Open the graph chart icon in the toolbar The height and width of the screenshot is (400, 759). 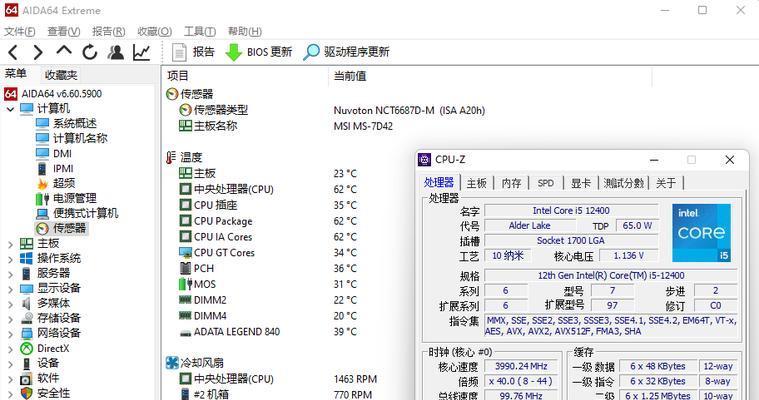(141, 52)
